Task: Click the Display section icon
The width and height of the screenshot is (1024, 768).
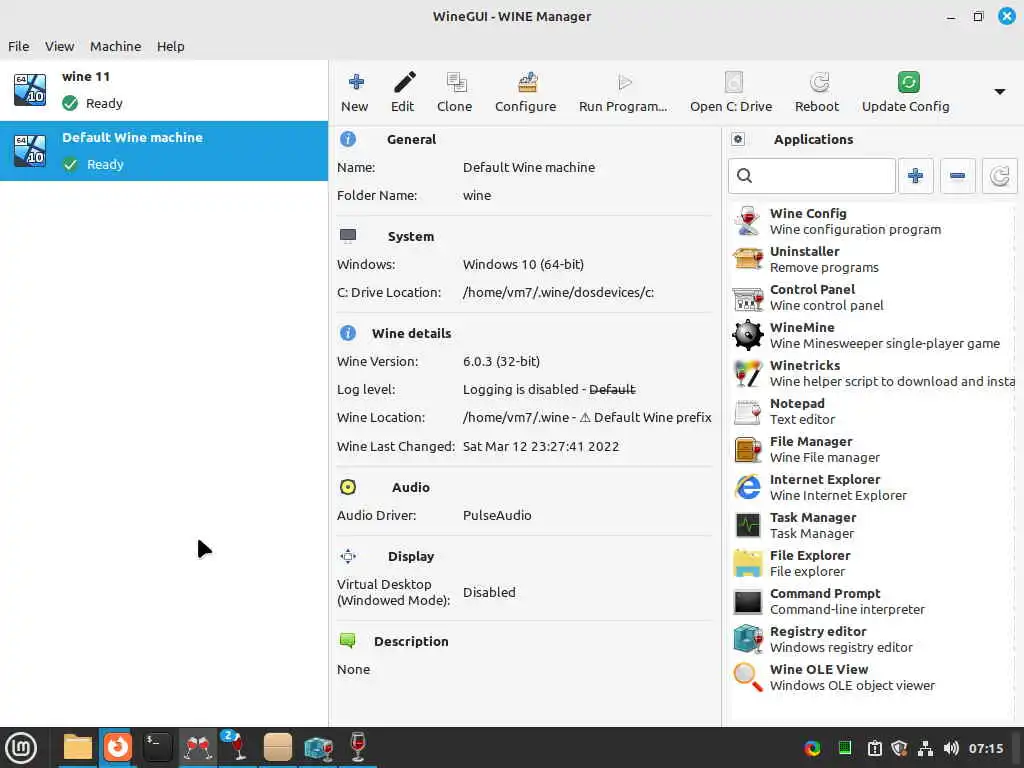Action: (348, 556)
